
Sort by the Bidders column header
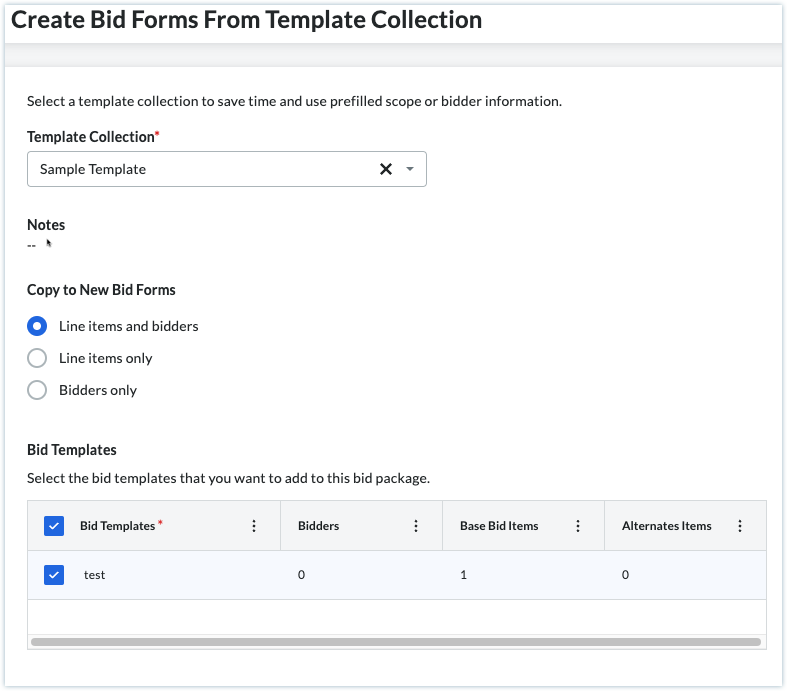coord(318,526)
